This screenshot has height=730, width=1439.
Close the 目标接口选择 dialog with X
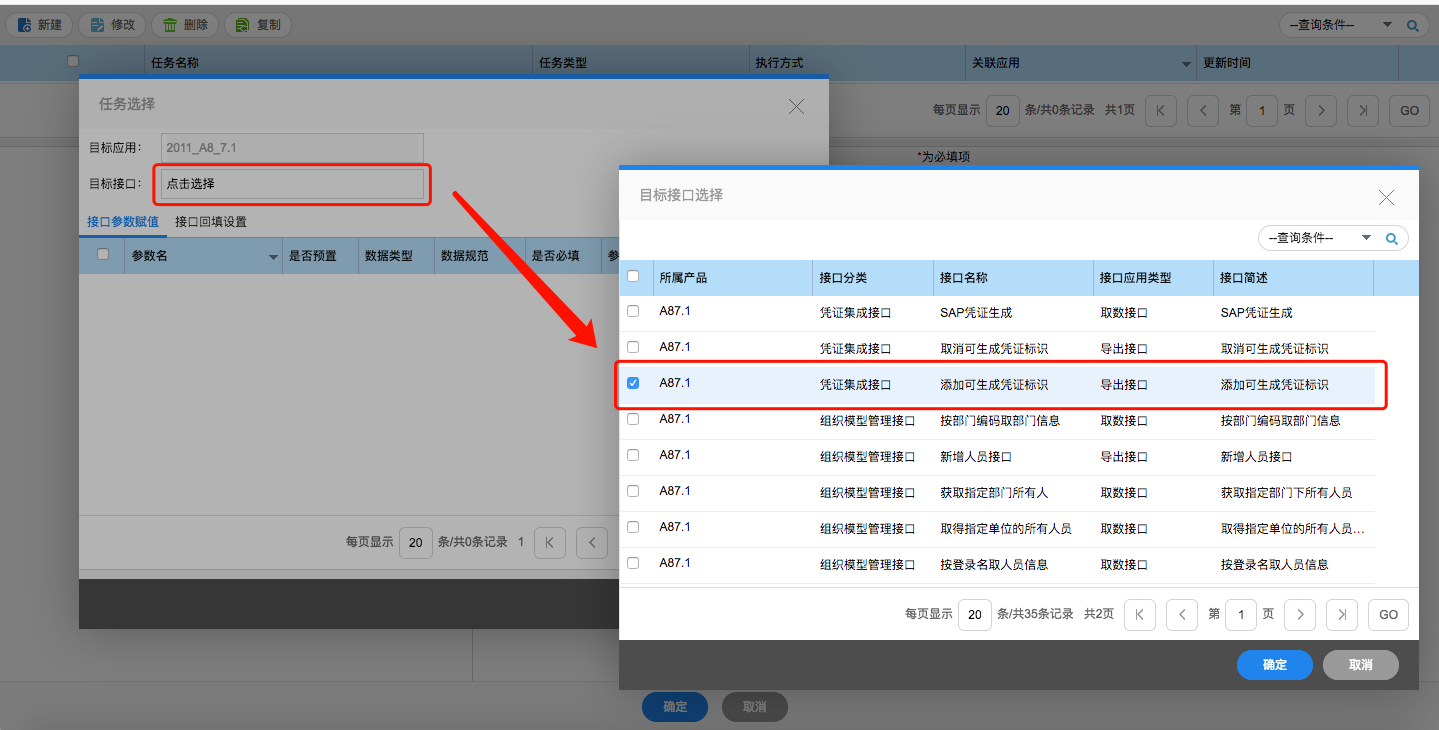coord(1386,197)
